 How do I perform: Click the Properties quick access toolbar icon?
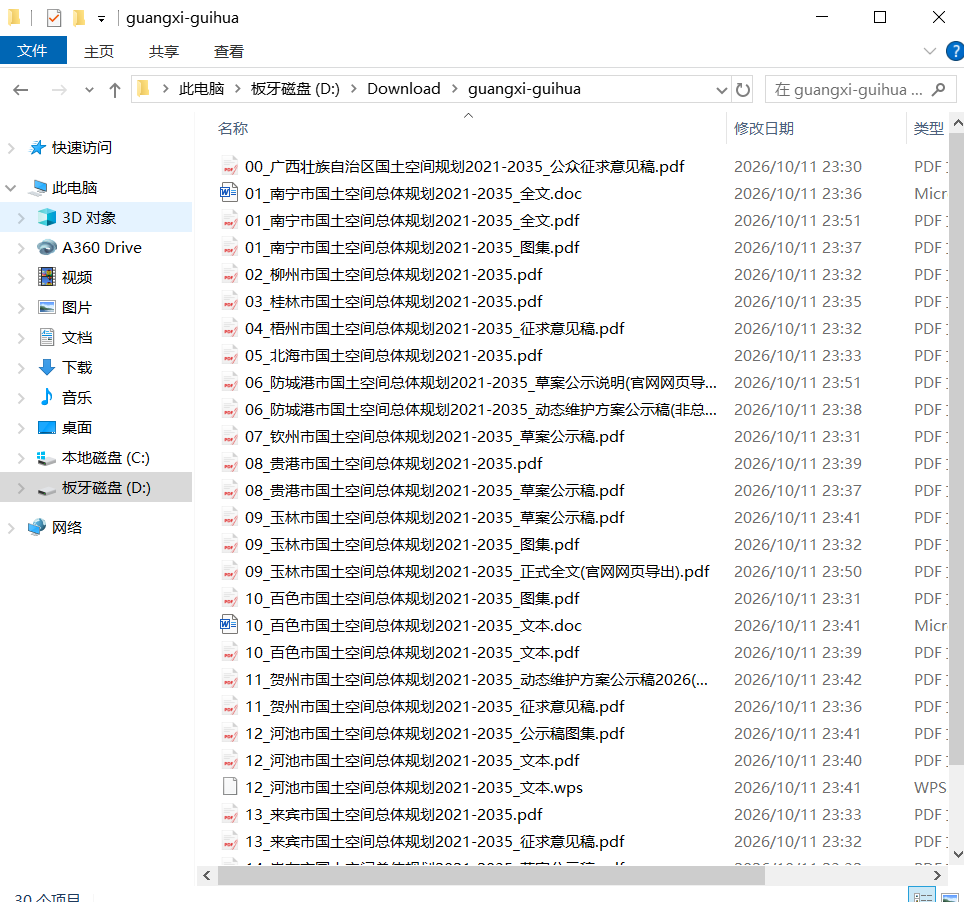pyautogui.click(x=54, y=18)
